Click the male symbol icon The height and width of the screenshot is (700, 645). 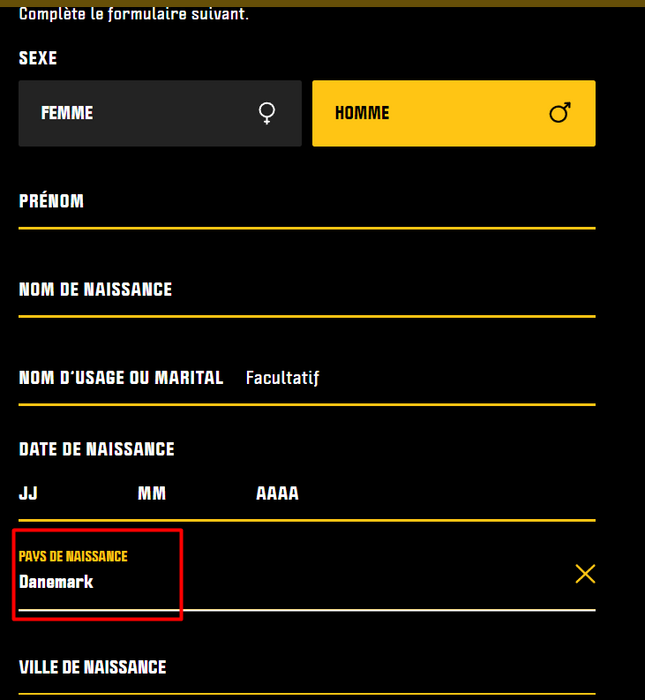click(560, 114)
